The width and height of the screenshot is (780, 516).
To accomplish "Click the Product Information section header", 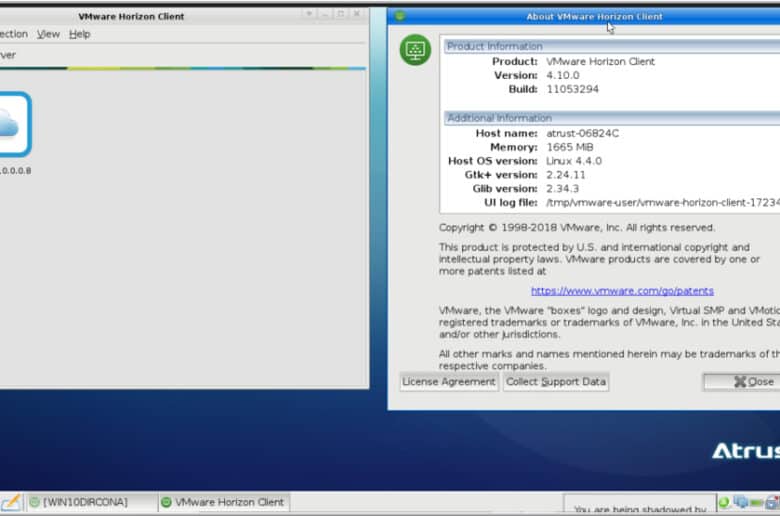I will pos(612,46).
